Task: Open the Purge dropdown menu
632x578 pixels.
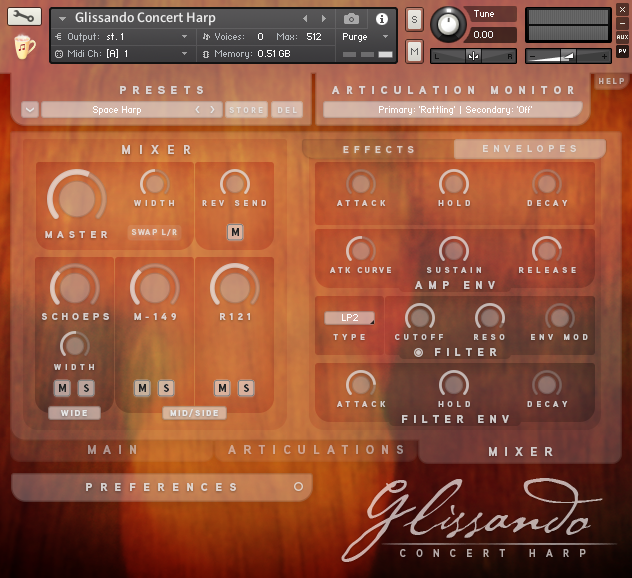Action: pyautogui.click(x=385, y=37)
